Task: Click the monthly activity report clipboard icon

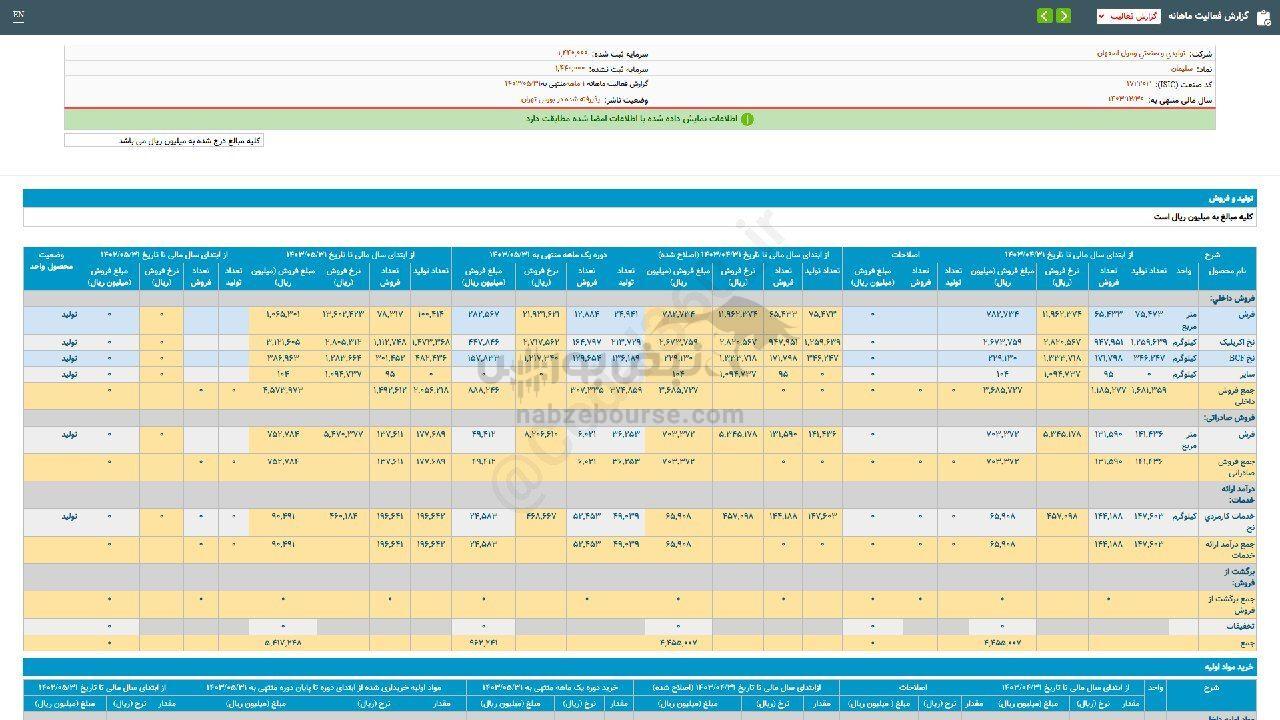Action: point(1264,16)
